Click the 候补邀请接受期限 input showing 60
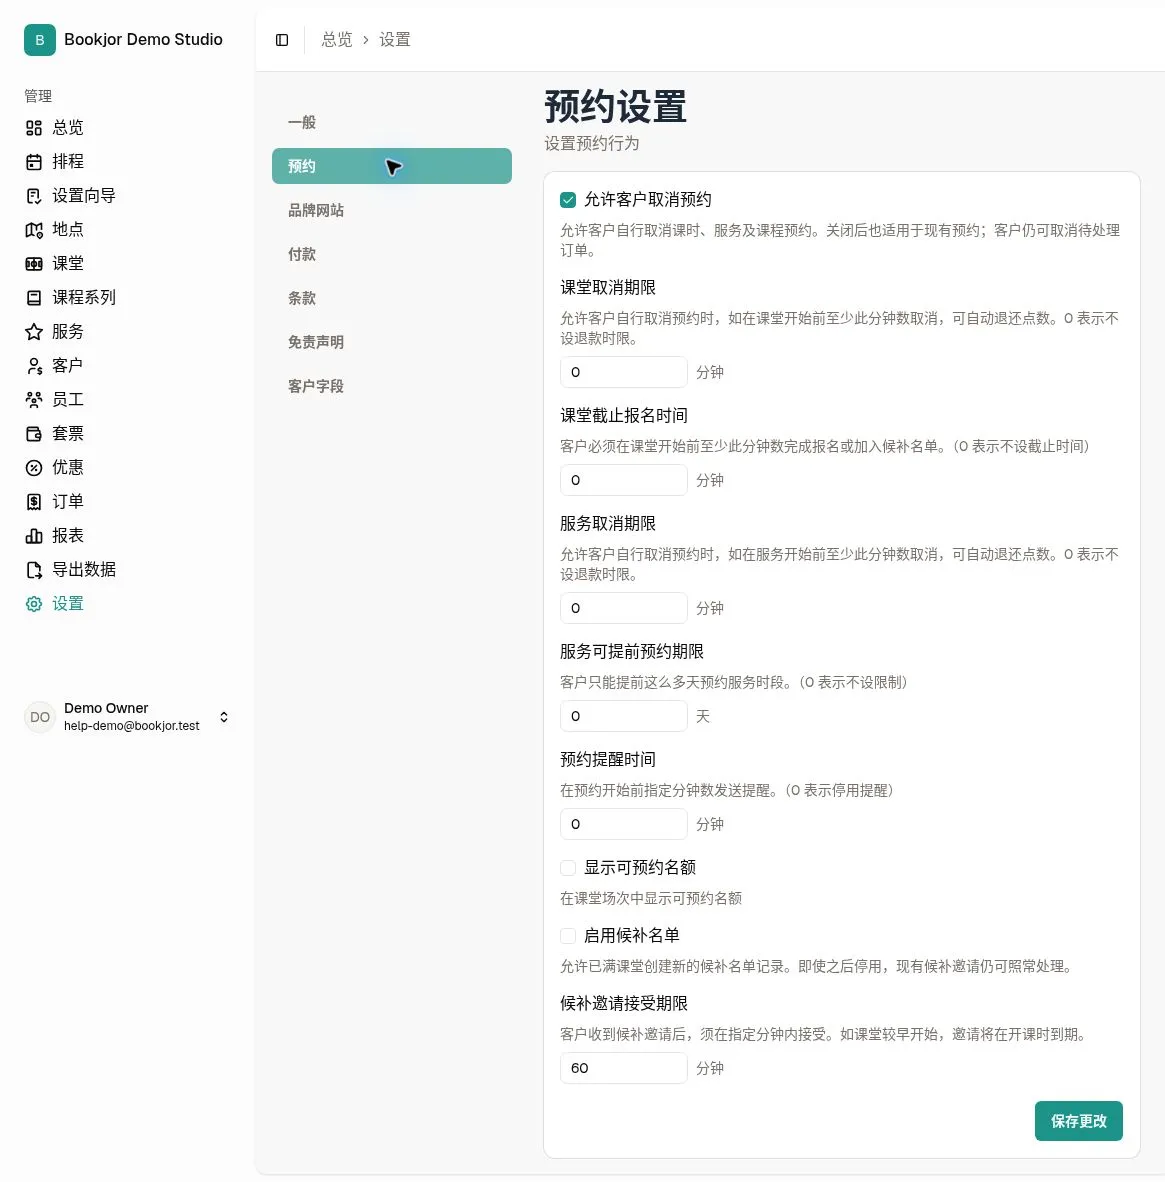1165x1182 pixels. (x=624, y=1068)
